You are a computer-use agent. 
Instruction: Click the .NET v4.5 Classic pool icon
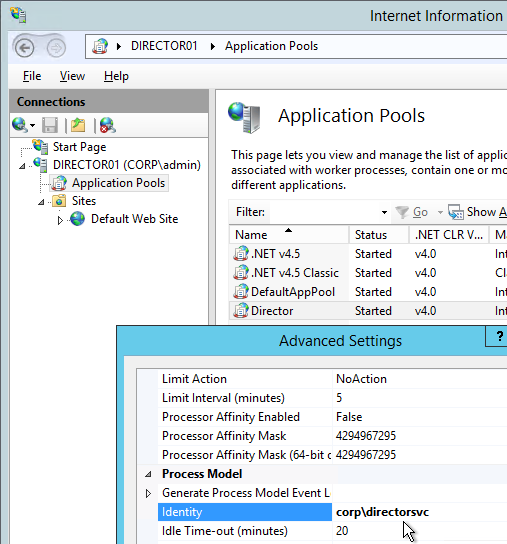241,273
